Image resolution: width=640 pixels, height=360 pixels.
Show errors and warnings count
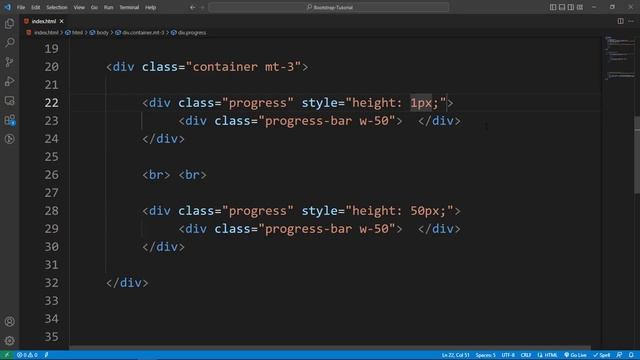pyautogui.click(x=27, y=355)
